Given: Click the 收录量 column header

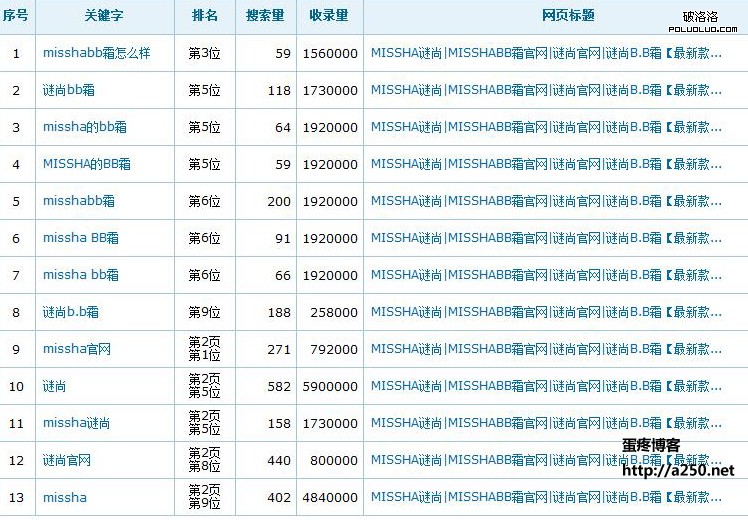Looking at the screenshot, I should coord(329,16).
